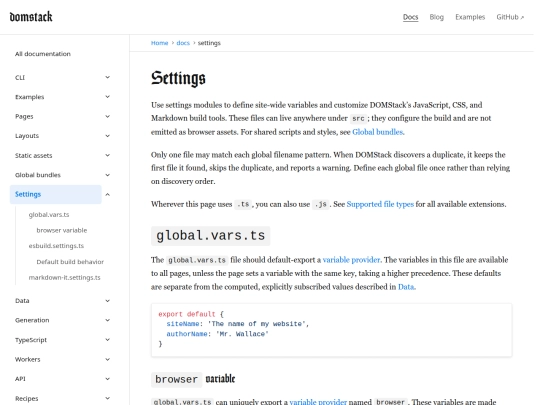Image resolution: width=540 pixels, height=405 pixels.
Task: Jump to browser variable sidebar sub-item
Action: tap(62, 230)
